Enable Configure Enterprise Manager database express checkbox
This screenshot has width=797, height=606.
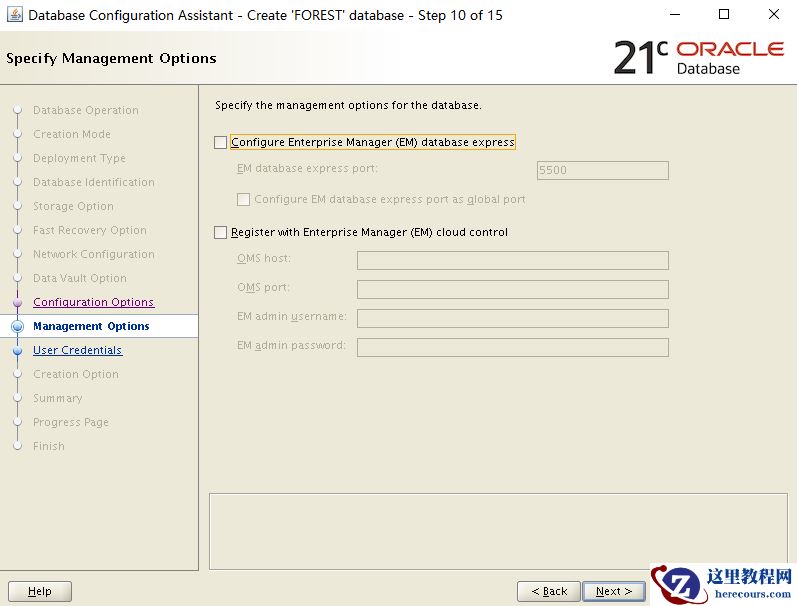coord(220,142)
